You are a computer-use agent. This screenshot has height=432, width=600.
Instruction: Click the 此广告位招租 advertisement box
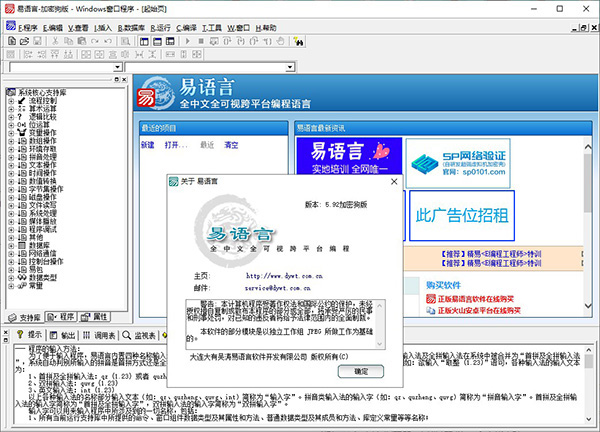click(x=462, y=216)
